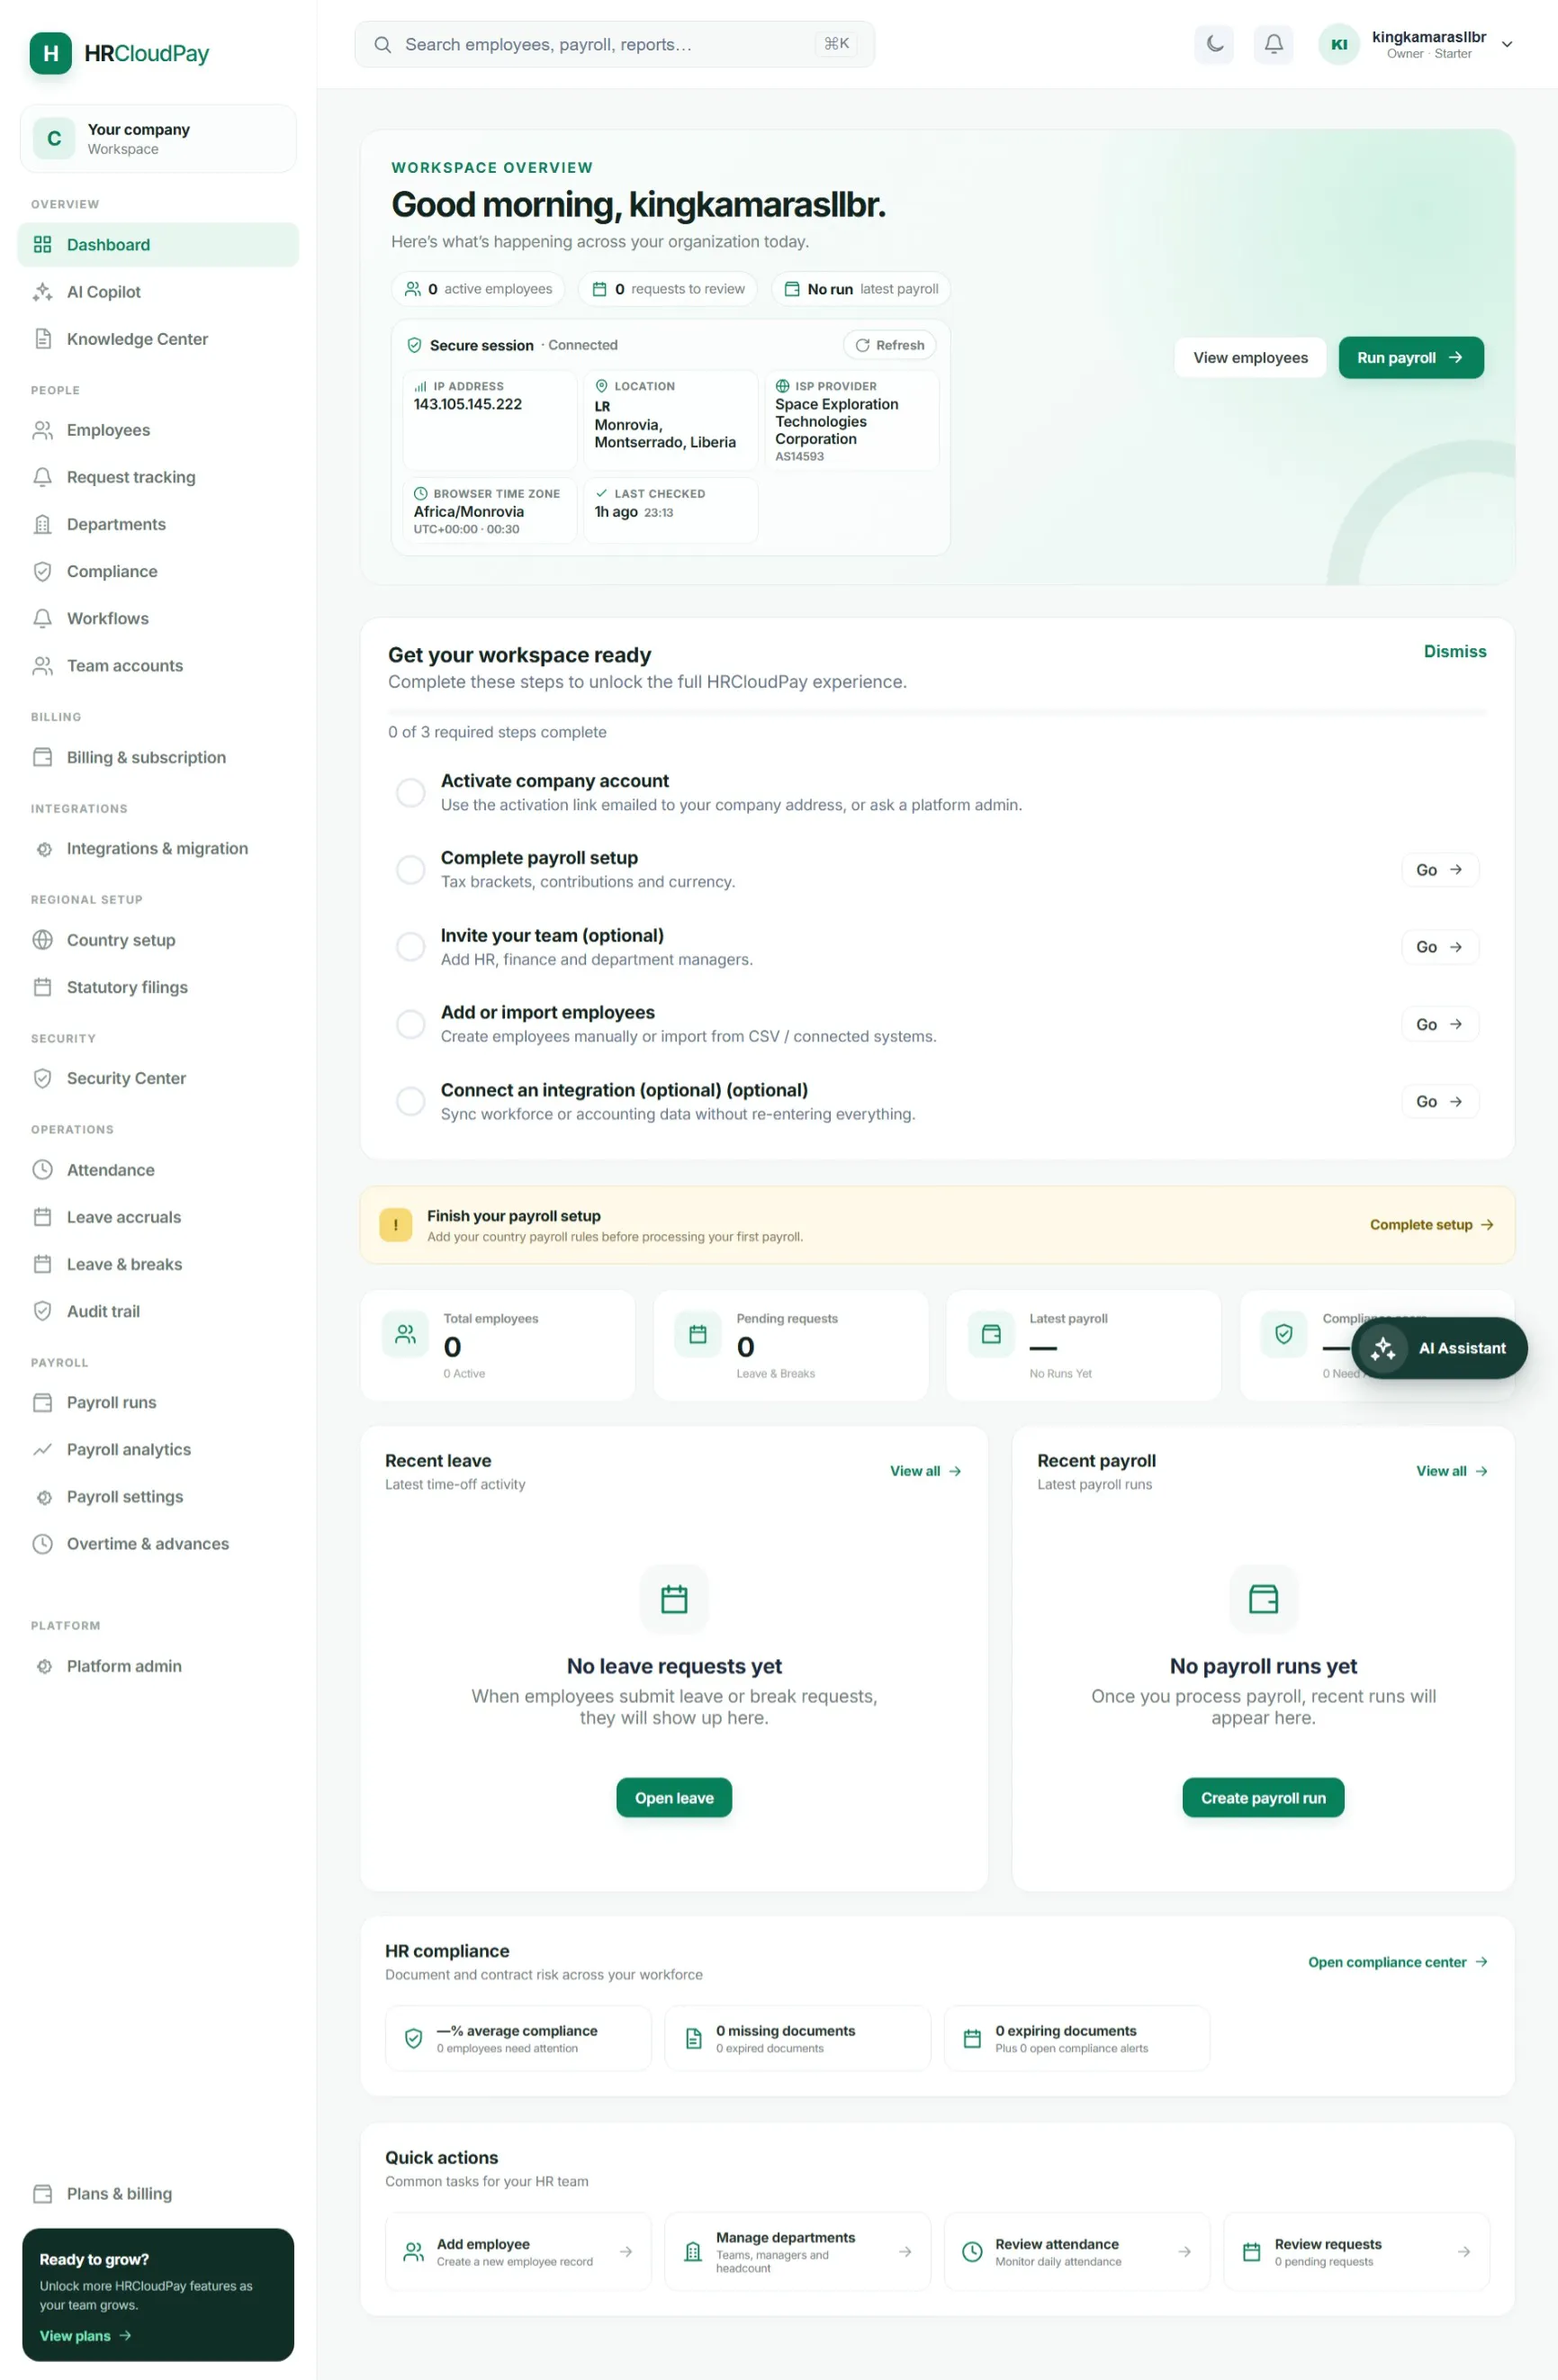Viewport: 1558px width, 2380px height.
Task: Toggle dark mode with the moon icon
Action: (x=1214, y=44)
